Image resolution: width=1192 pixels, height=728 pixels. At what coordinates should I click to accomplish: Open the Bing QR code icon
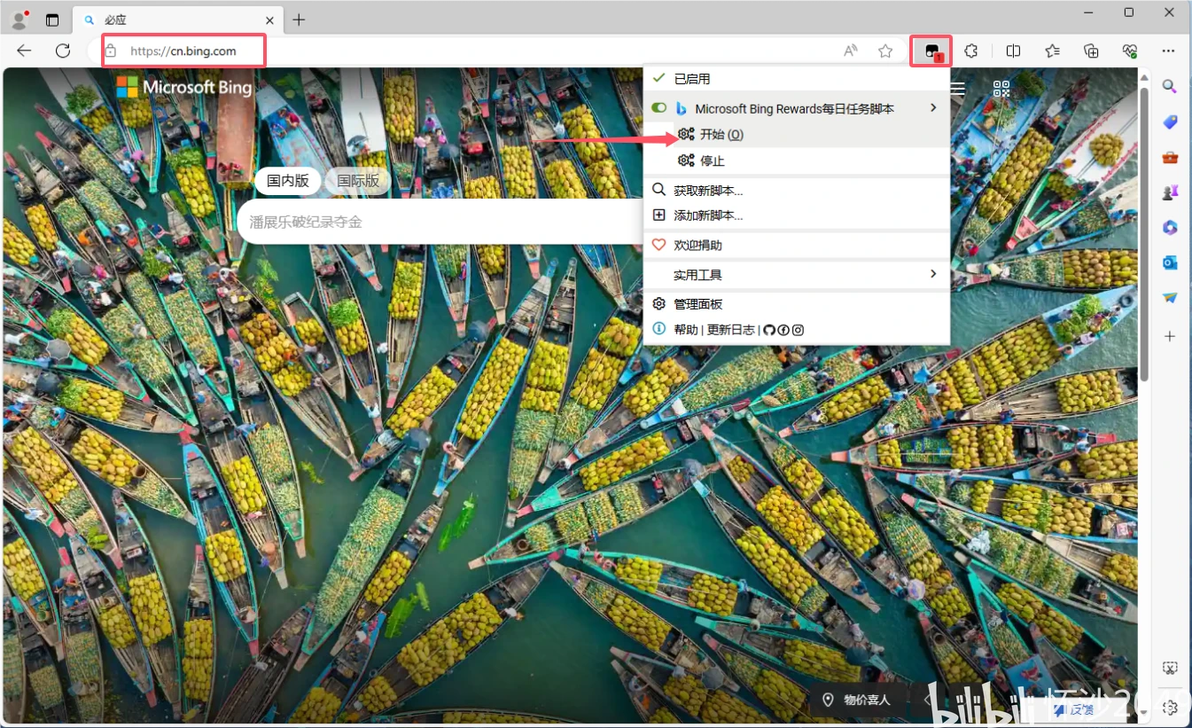point(1001,88)
